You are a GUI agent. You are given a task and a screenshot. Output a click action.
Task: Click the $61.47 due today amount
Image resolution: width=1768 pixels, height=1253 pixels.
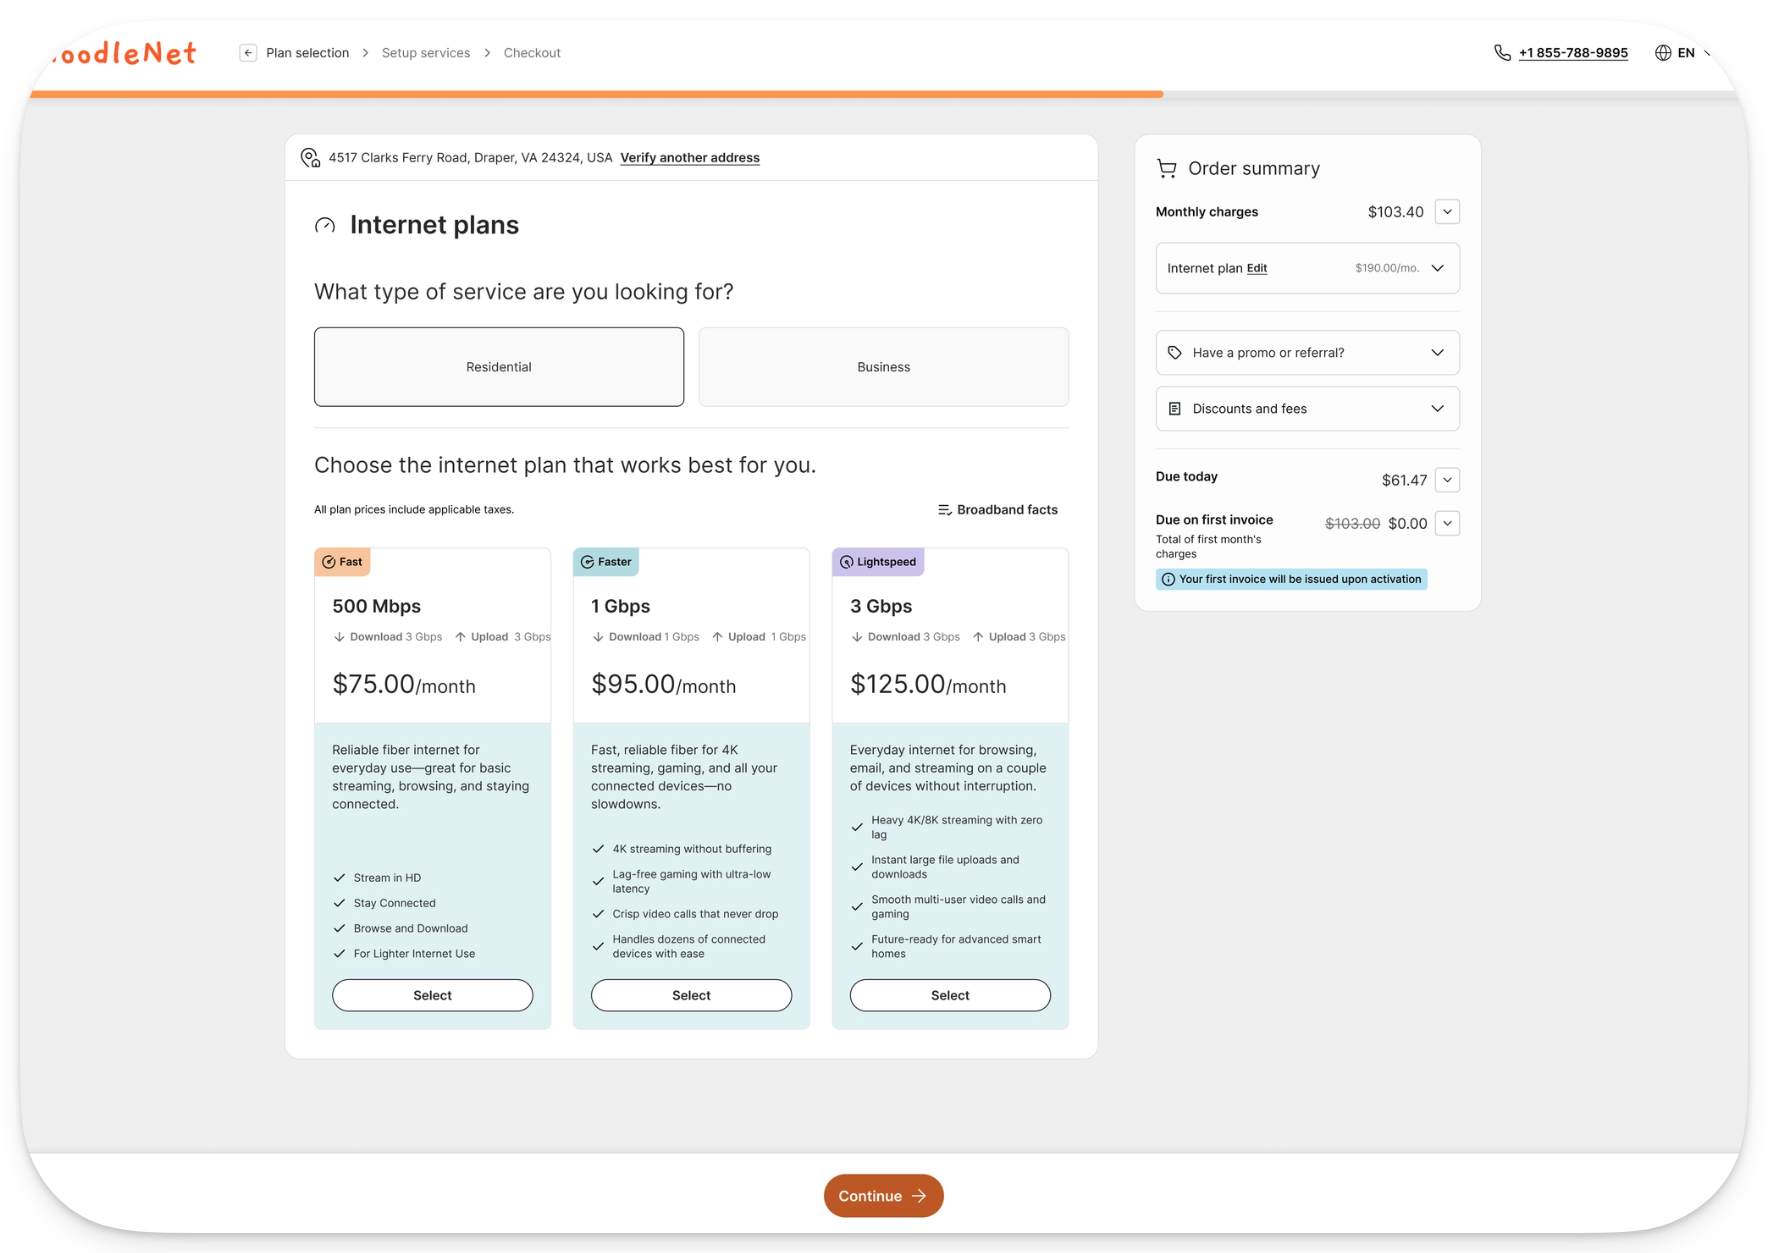[1404, 480]
